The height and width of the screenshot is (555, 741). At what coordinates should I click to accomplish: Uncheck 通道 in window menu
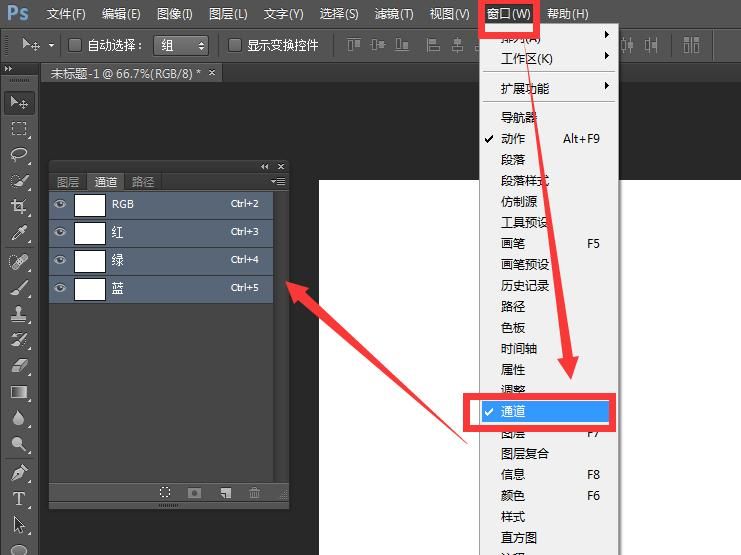coord(545,411)
